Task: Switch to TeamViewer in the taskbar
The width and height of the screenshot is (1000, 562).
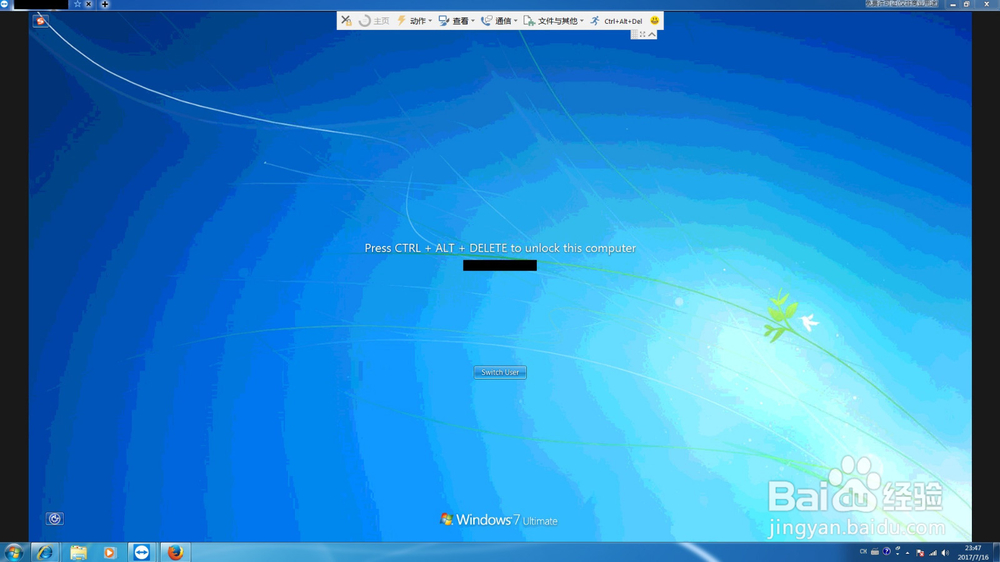Action: click(142, 552)
